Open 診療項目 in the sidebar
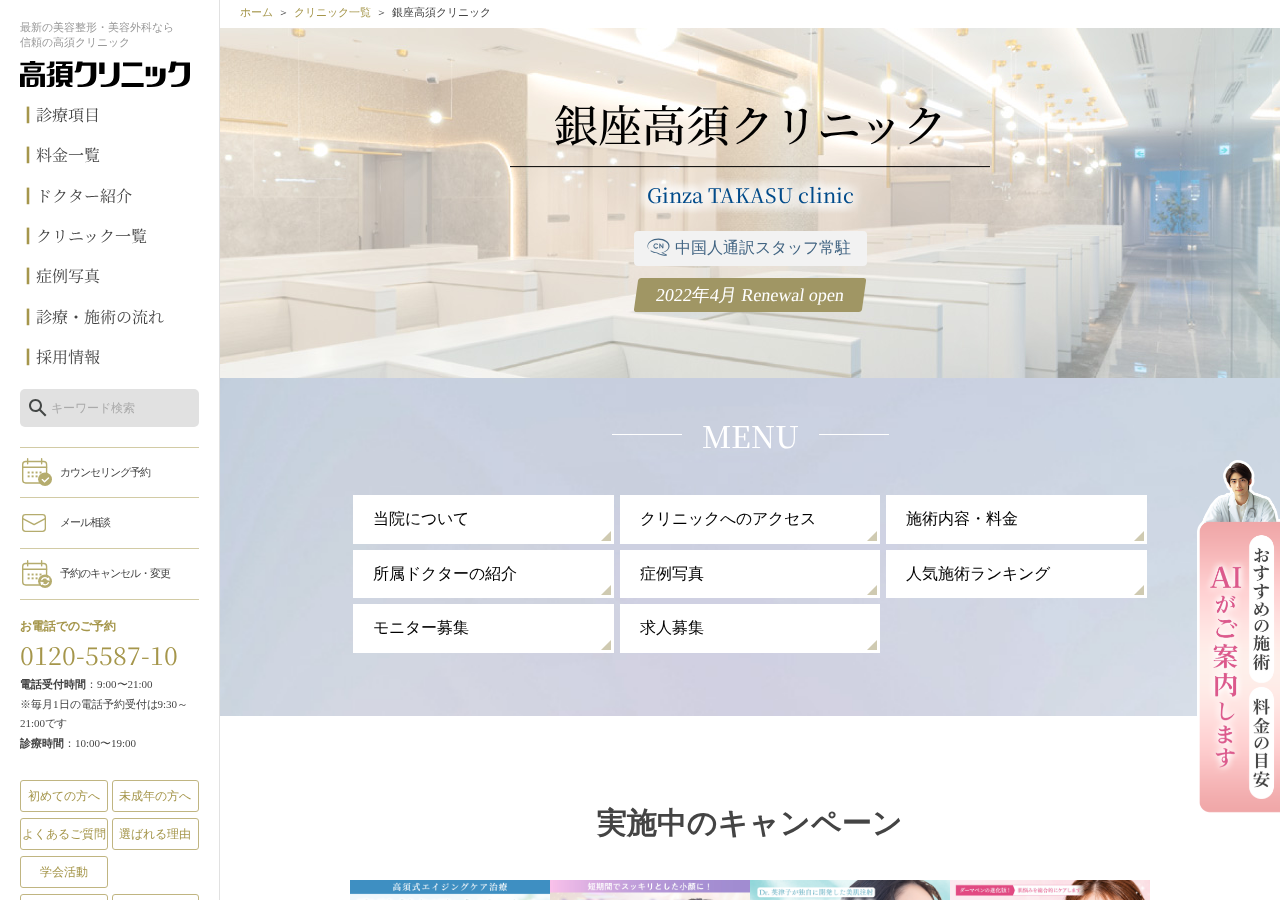 (x=68, y=115)
